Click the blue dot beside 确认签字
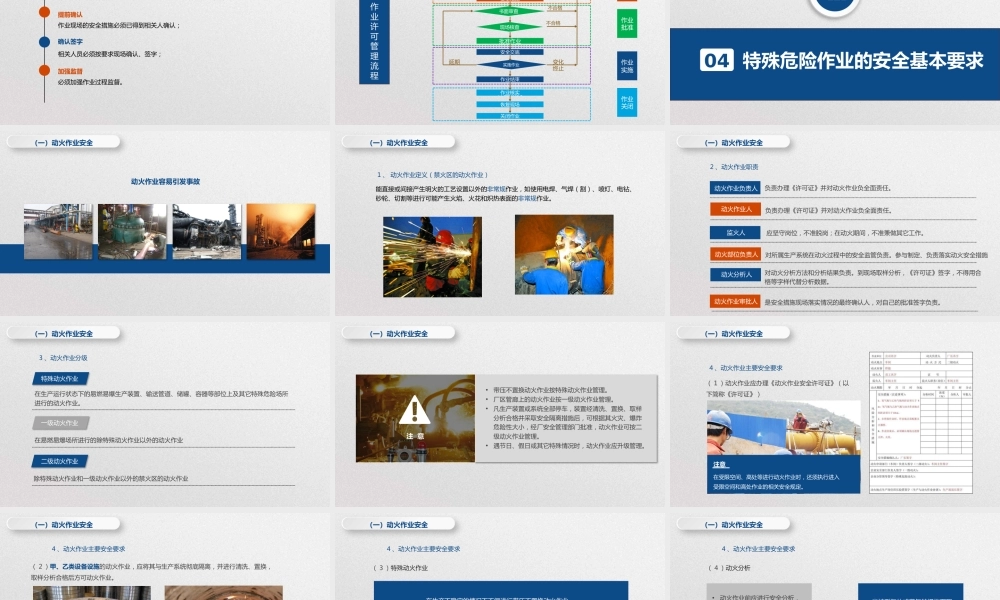1000x600 pixels. (44, 41)
